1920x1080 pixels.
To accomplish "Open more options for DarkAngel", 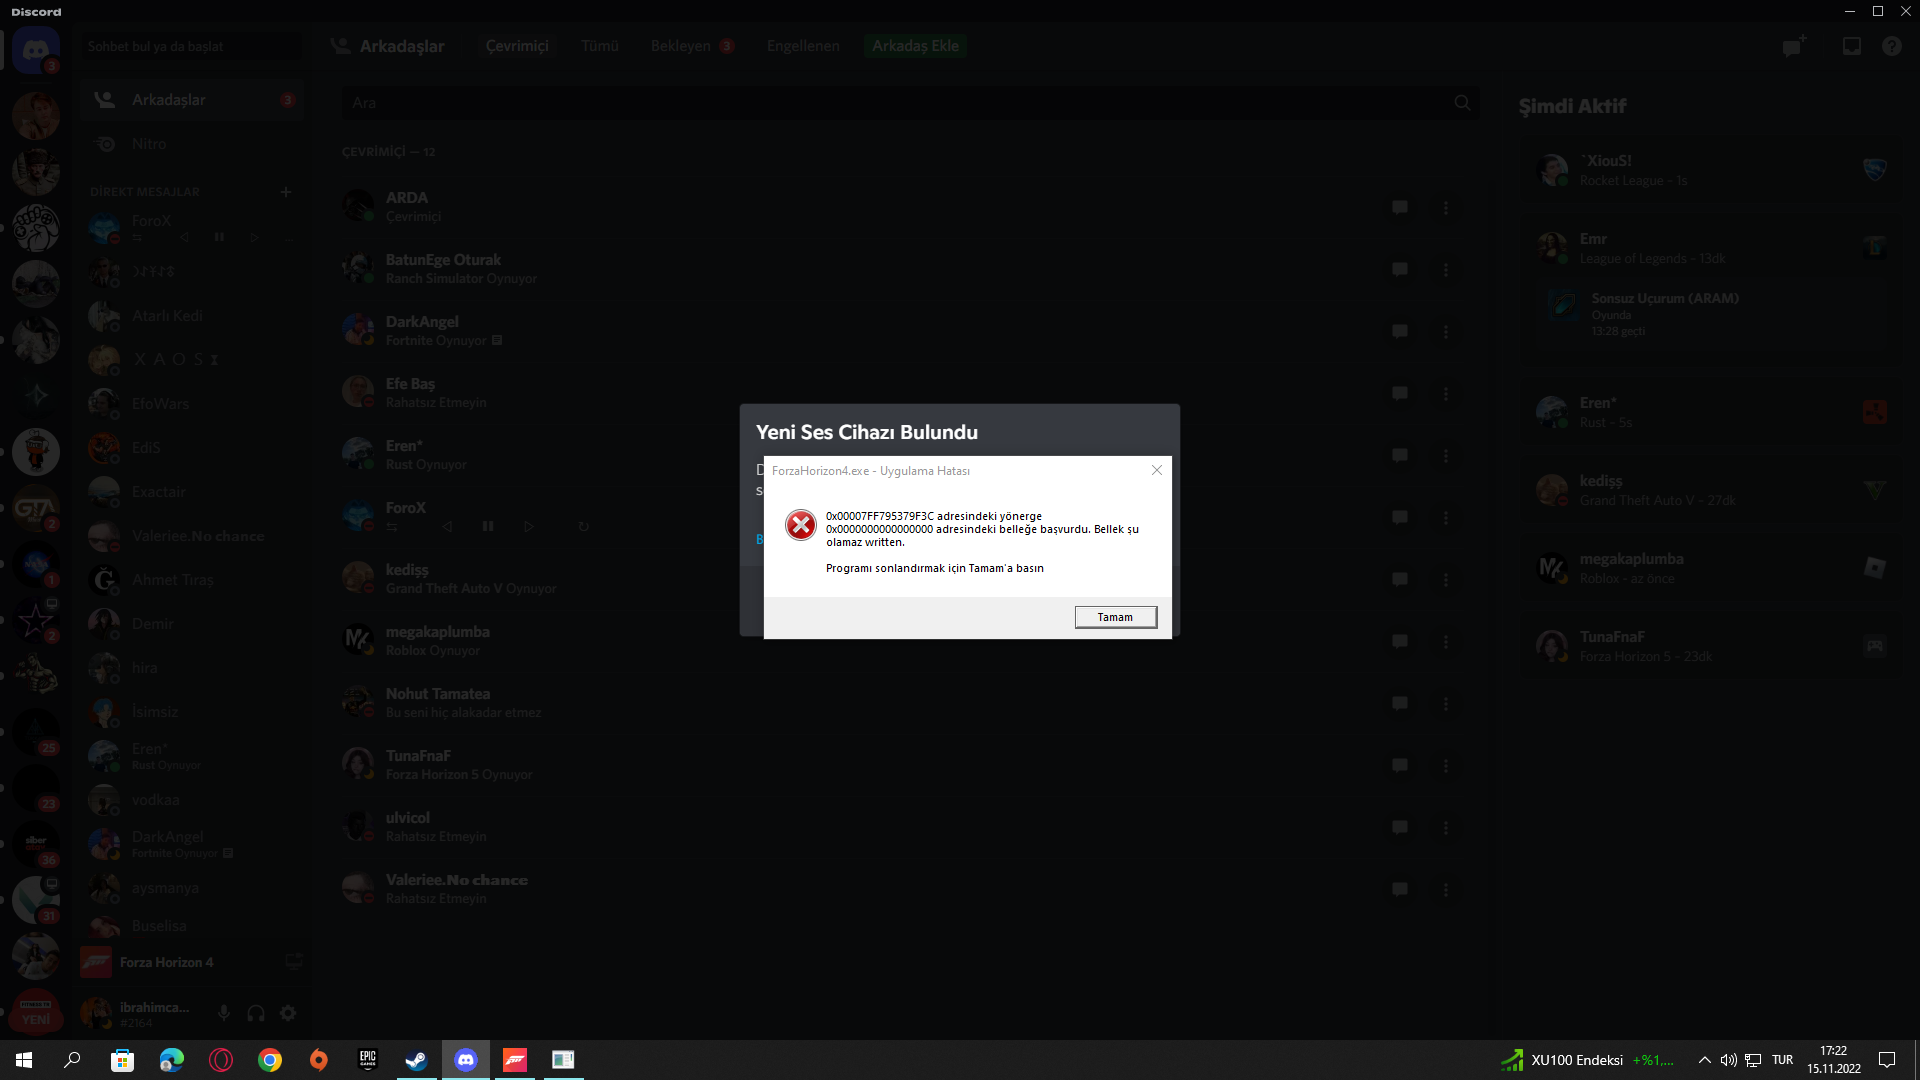I will (x=1445, y=331).
